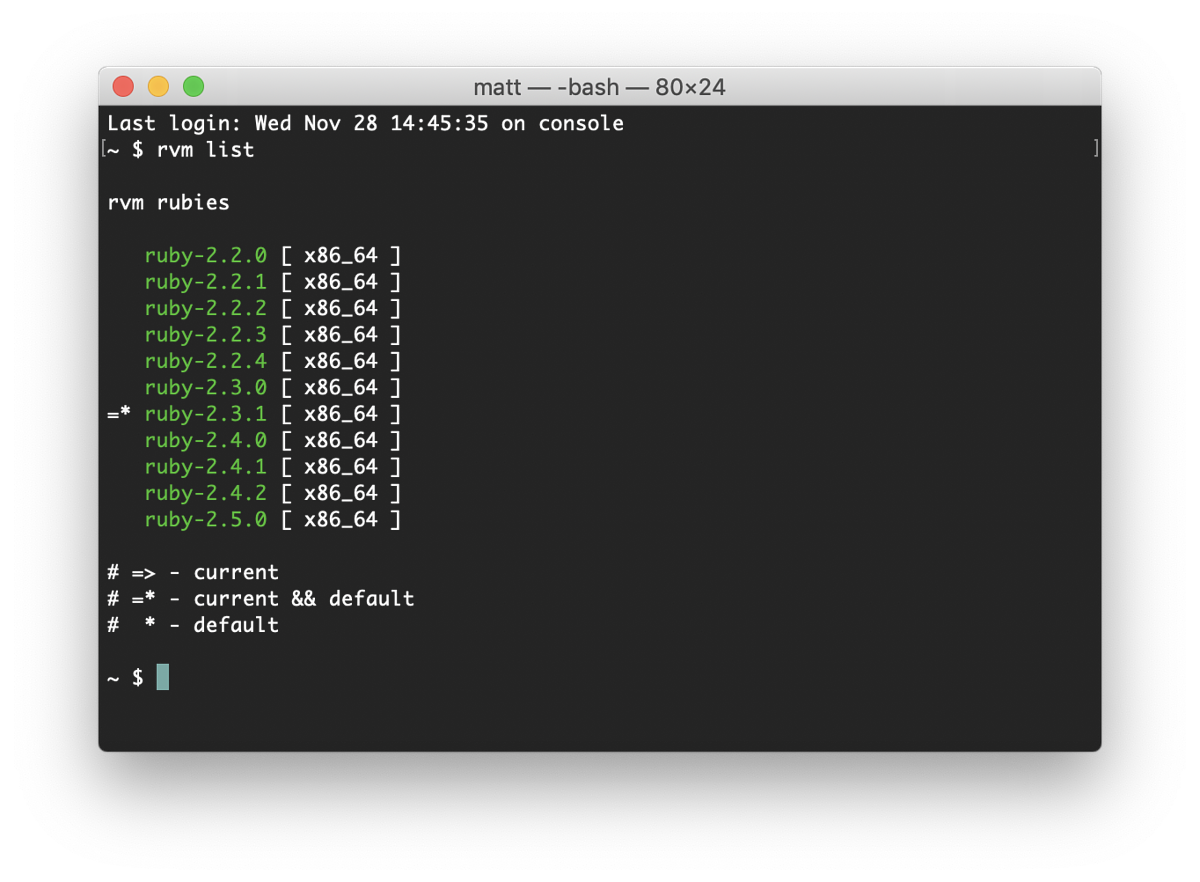Select the ruby-2.2.0 entry
This screenshot has width=1200, height=882.
click(x=207, y=255)
